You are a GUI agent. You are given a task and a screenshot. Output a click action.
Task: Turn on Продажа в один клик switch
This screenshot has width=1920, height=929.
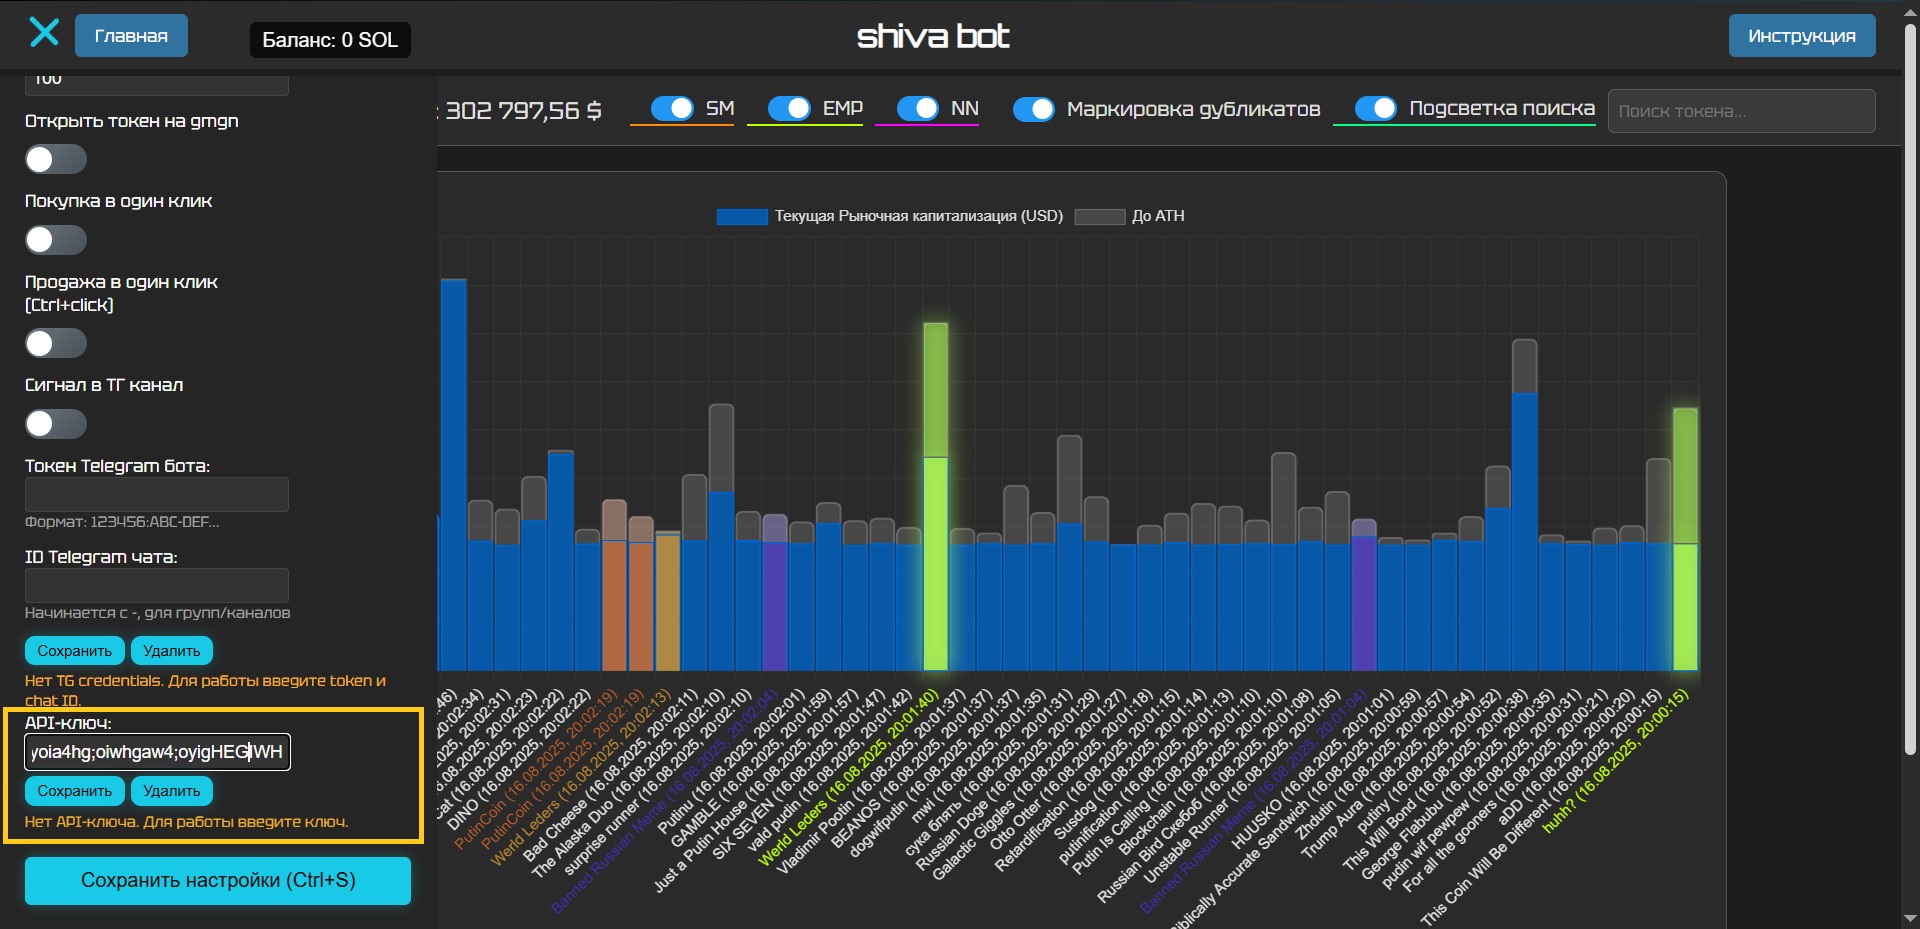pos(56,343)
